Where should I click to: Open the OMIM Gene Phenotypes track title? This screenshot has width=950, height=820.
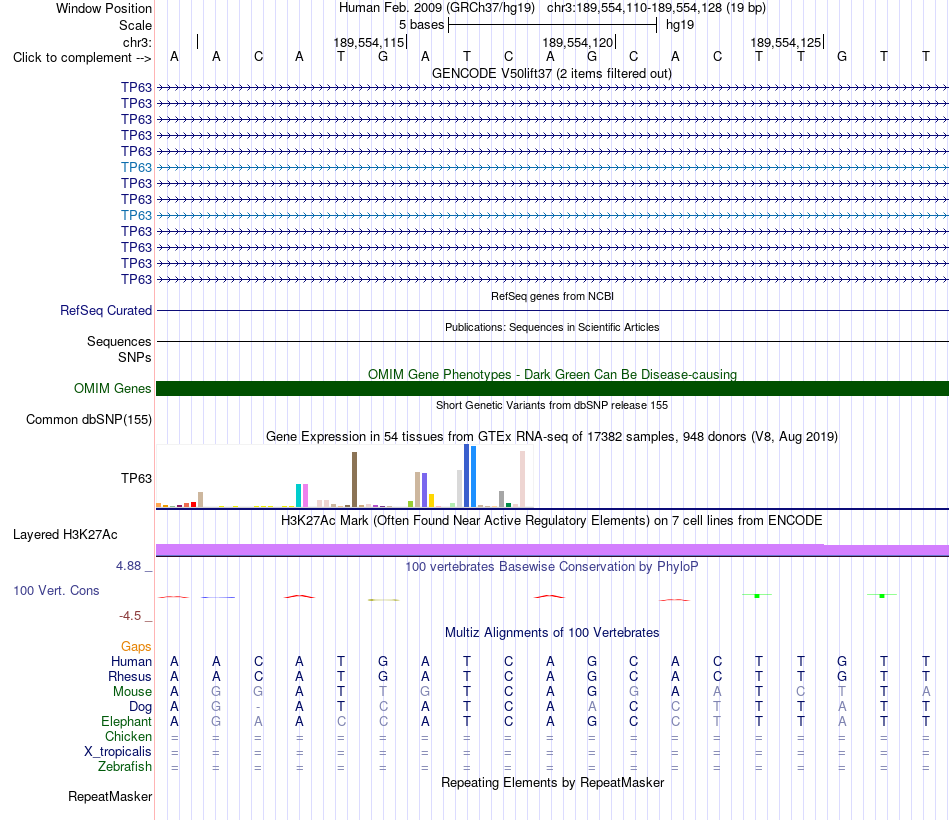click(x=552, y=375)
